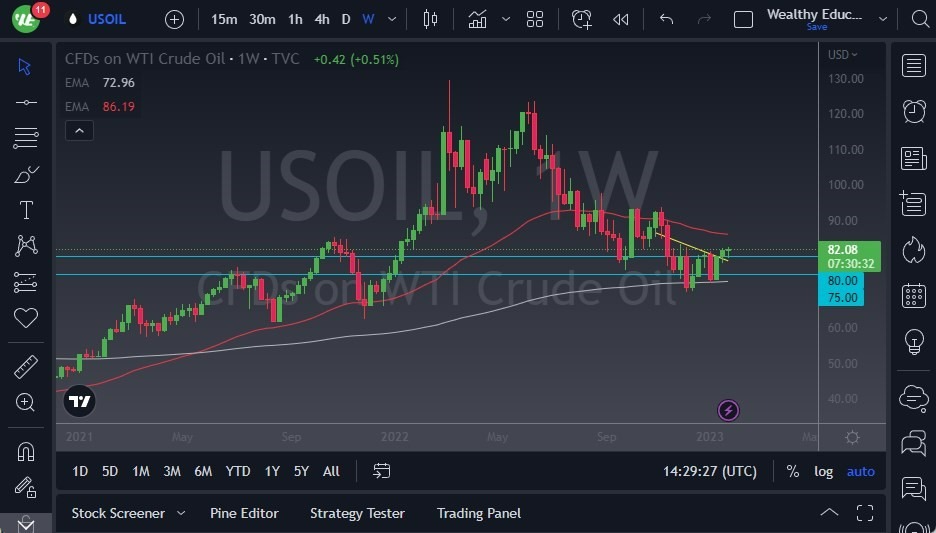This screenshot has height=533, width=936.
Task: Select the weekly W timeframe
Action: pyautogui.click(x=368, y=20)
